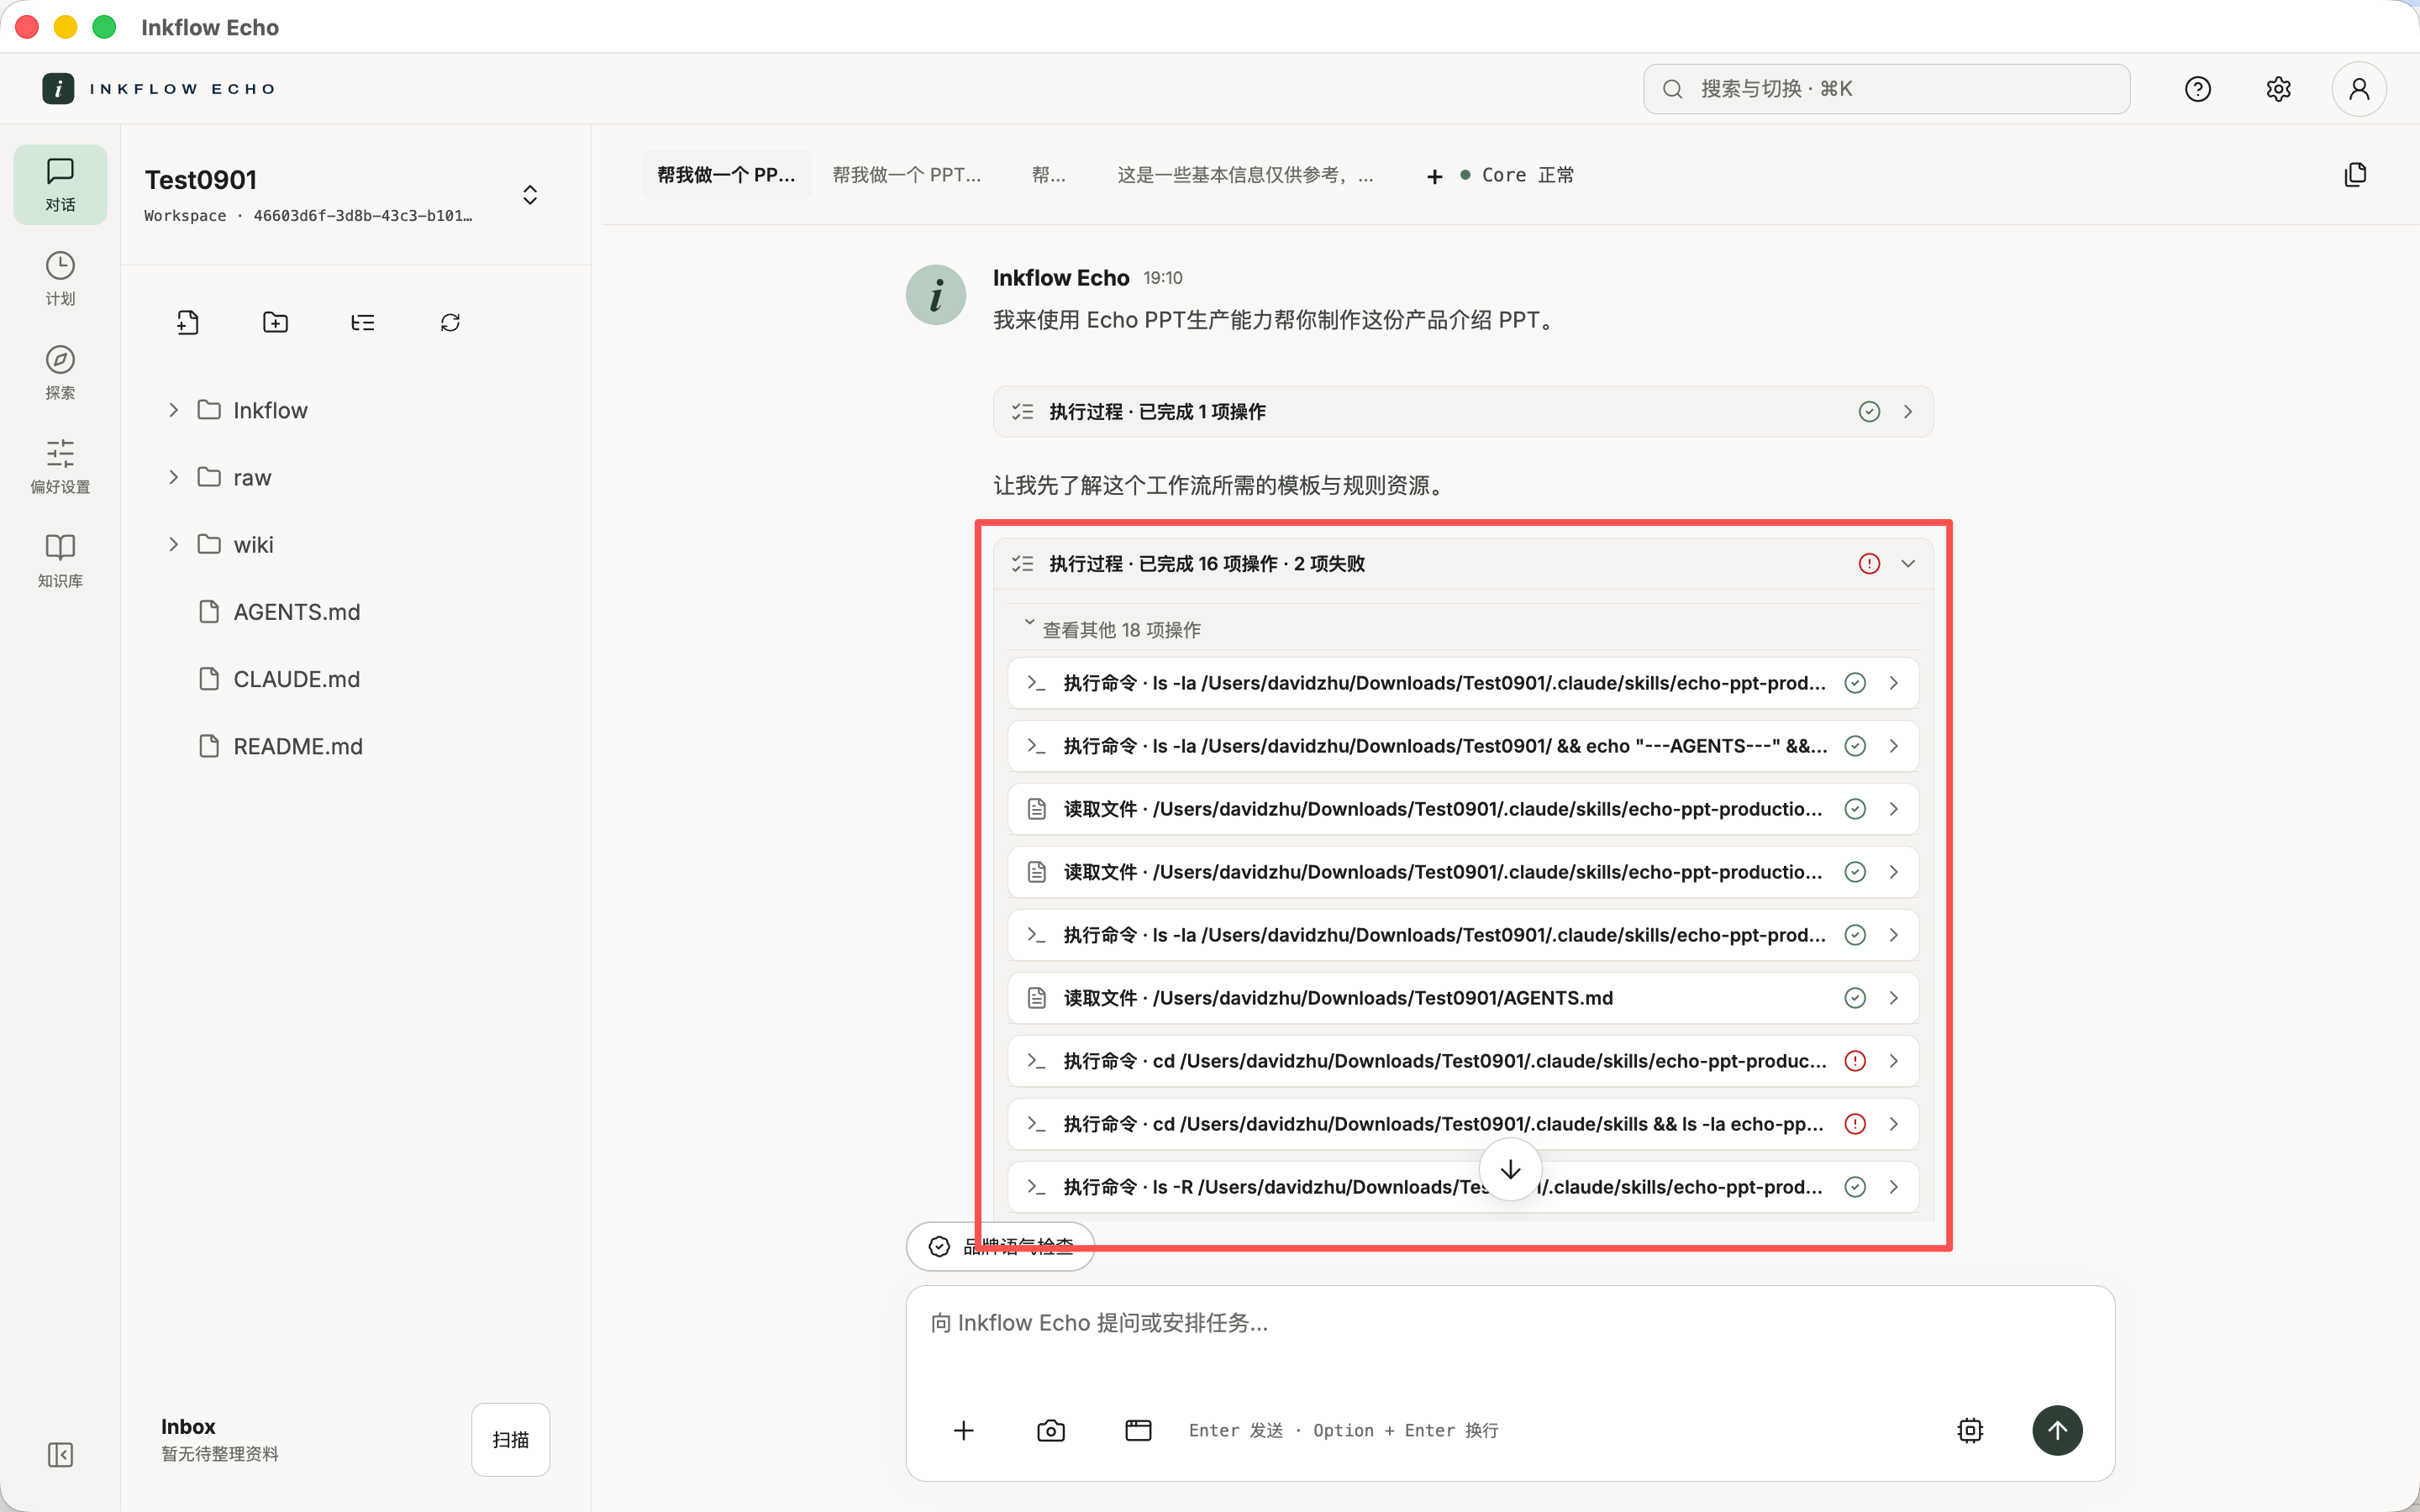Open 偏好设置 preferences section
This screenshot has width=2420, height=1512.
click(60, 467)
